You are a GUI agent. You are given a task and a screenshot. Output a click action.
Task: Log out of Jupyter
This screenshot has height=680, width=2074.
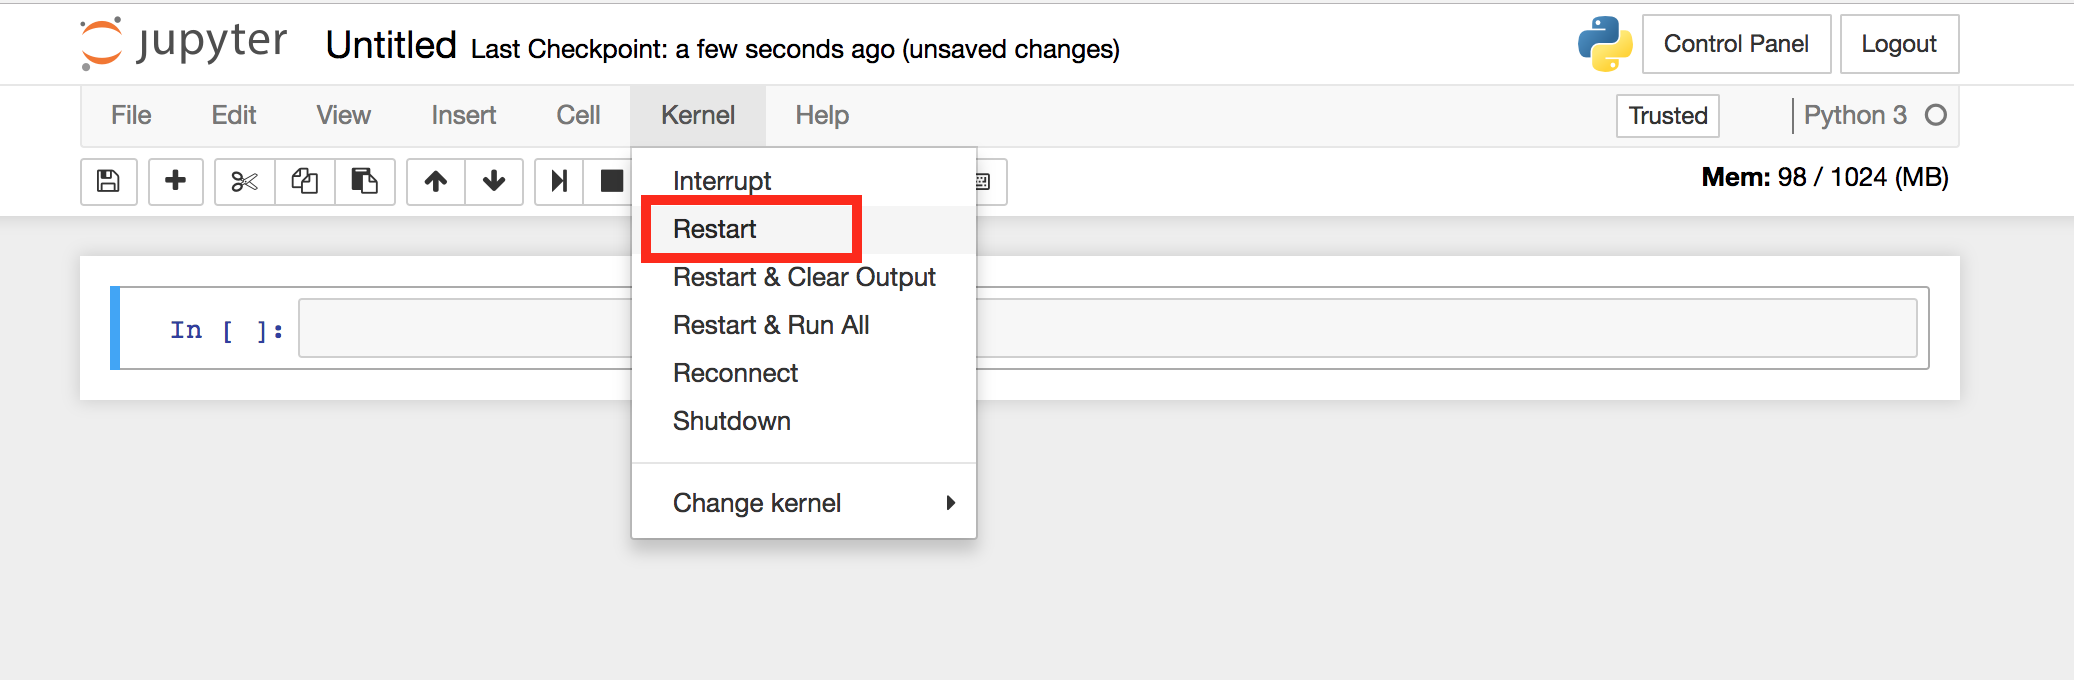[x=1899, y=43]
